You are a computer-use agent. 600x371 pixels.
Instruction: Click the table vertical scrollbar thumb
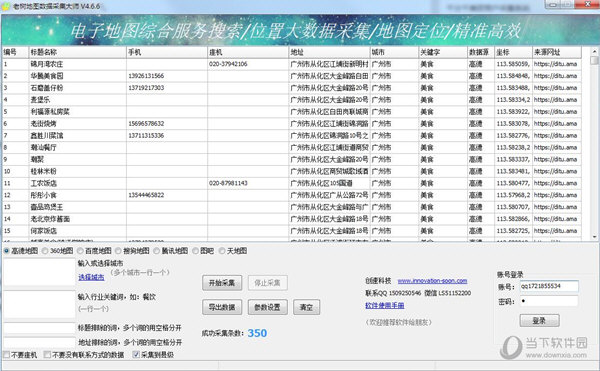tap(594, 60)
